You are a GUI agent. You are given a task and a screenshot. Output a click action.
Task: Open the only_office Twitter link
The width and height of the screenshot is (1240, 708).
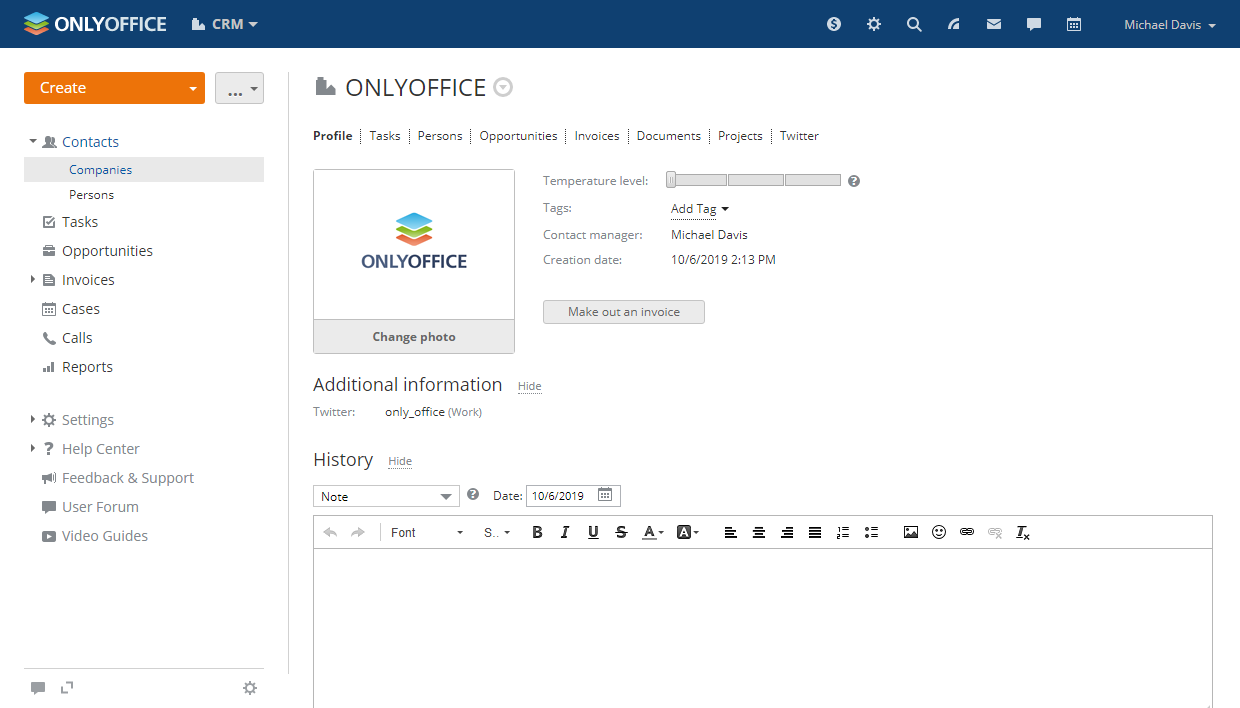tap(415, 412)
